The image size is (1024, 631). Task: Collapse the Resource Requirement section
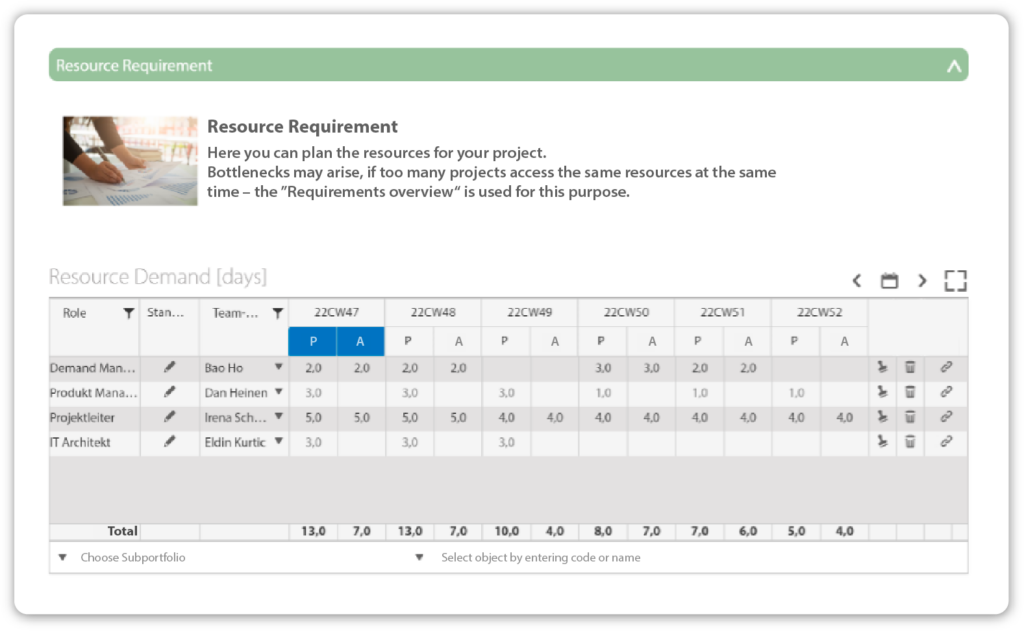pos(953,66)
